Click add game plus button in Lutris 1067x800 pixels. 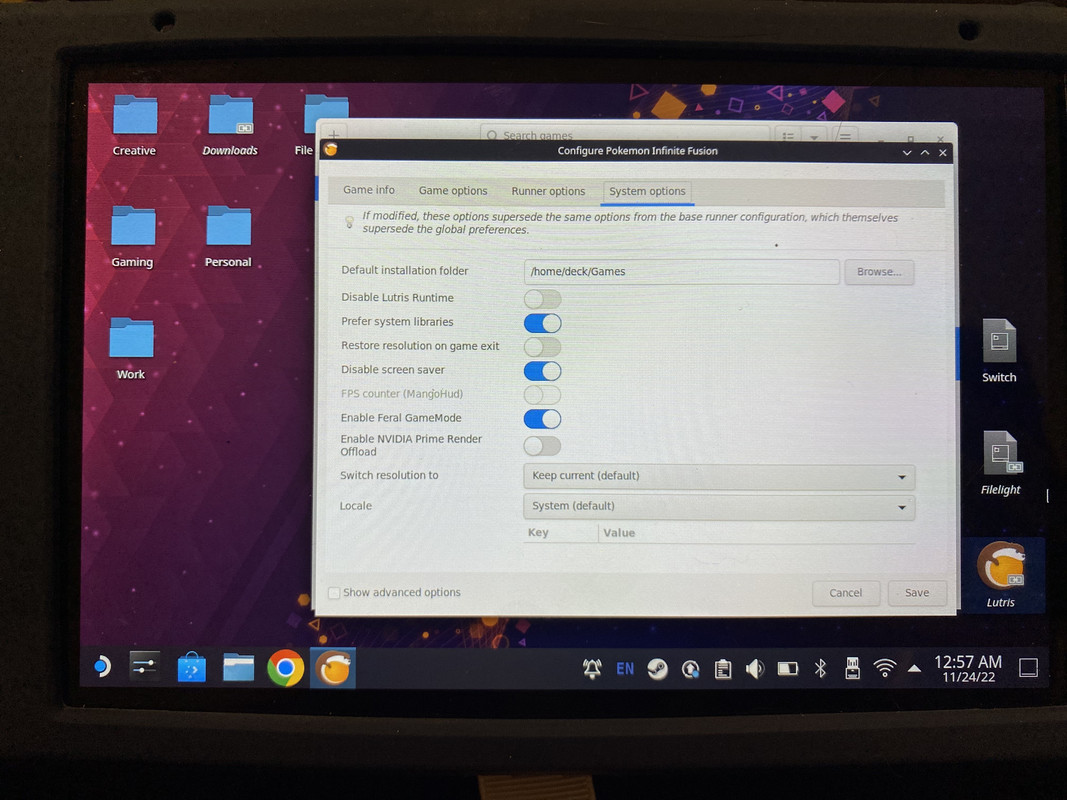pos(334,134)
